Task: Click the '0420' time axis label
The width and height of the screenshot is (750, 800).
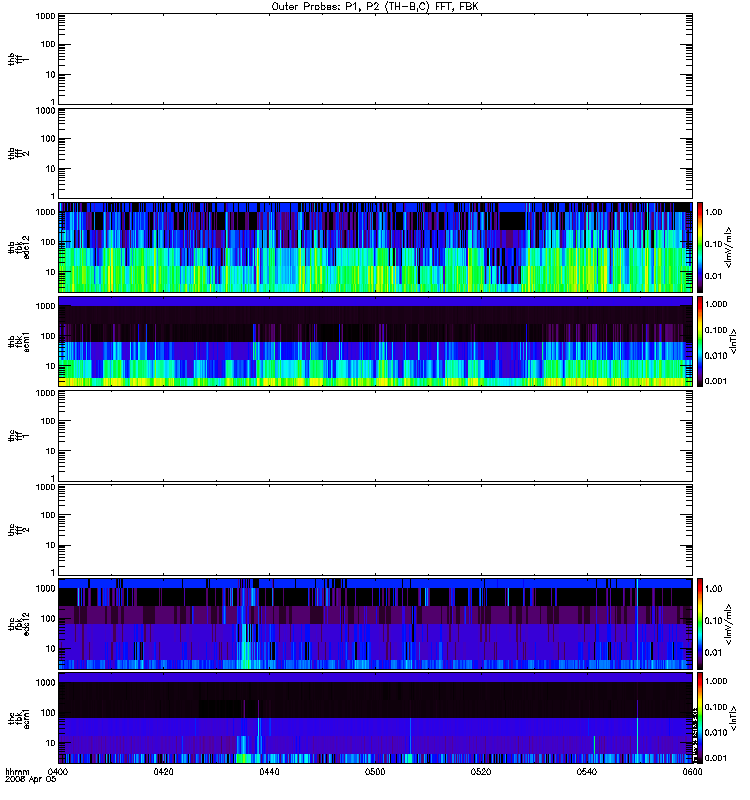Action: 163,772
